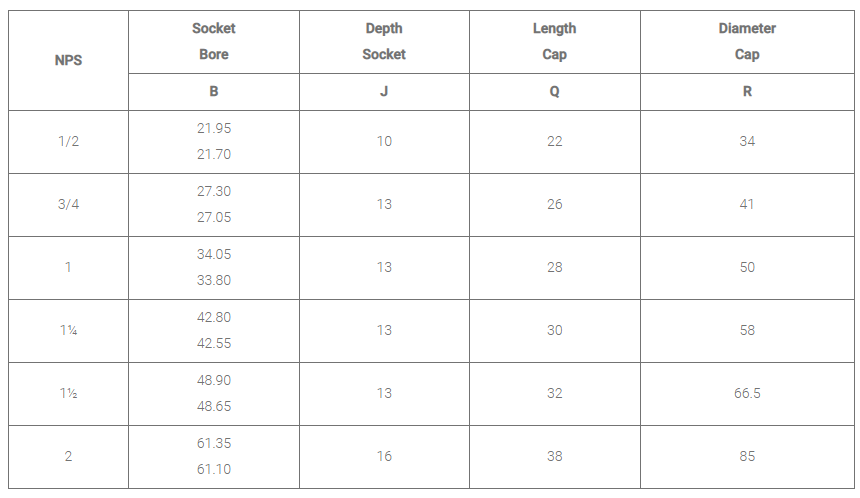The image size is (860, 498).
Task: Click the Diameter Cap column header
Action: tap(747, 42)
